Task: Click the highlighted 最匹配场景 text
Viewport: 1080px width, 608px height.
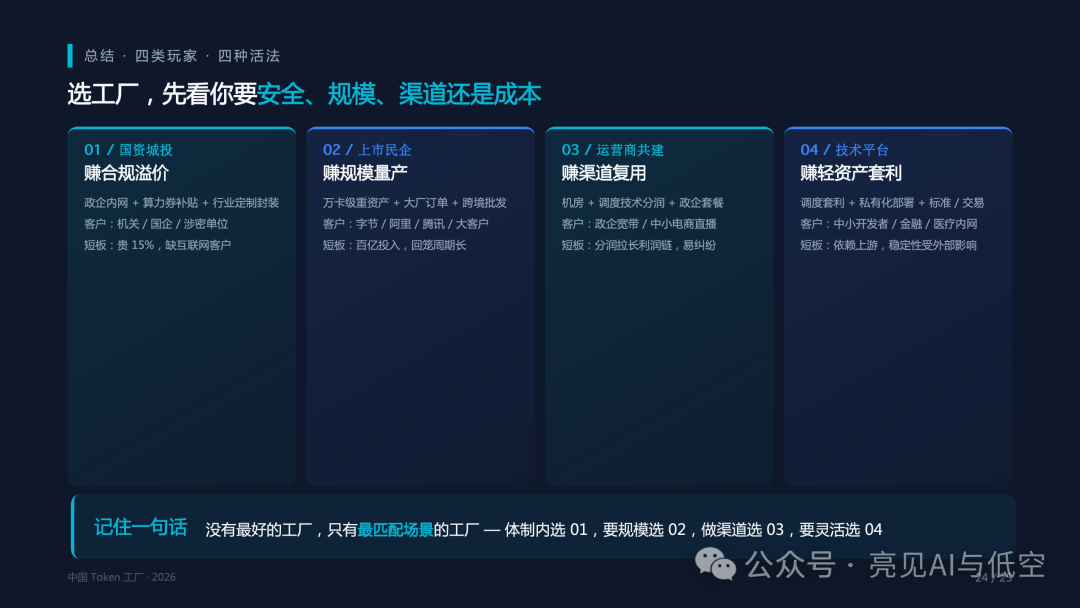Action: pyautogui.click(x=395, y=530)
